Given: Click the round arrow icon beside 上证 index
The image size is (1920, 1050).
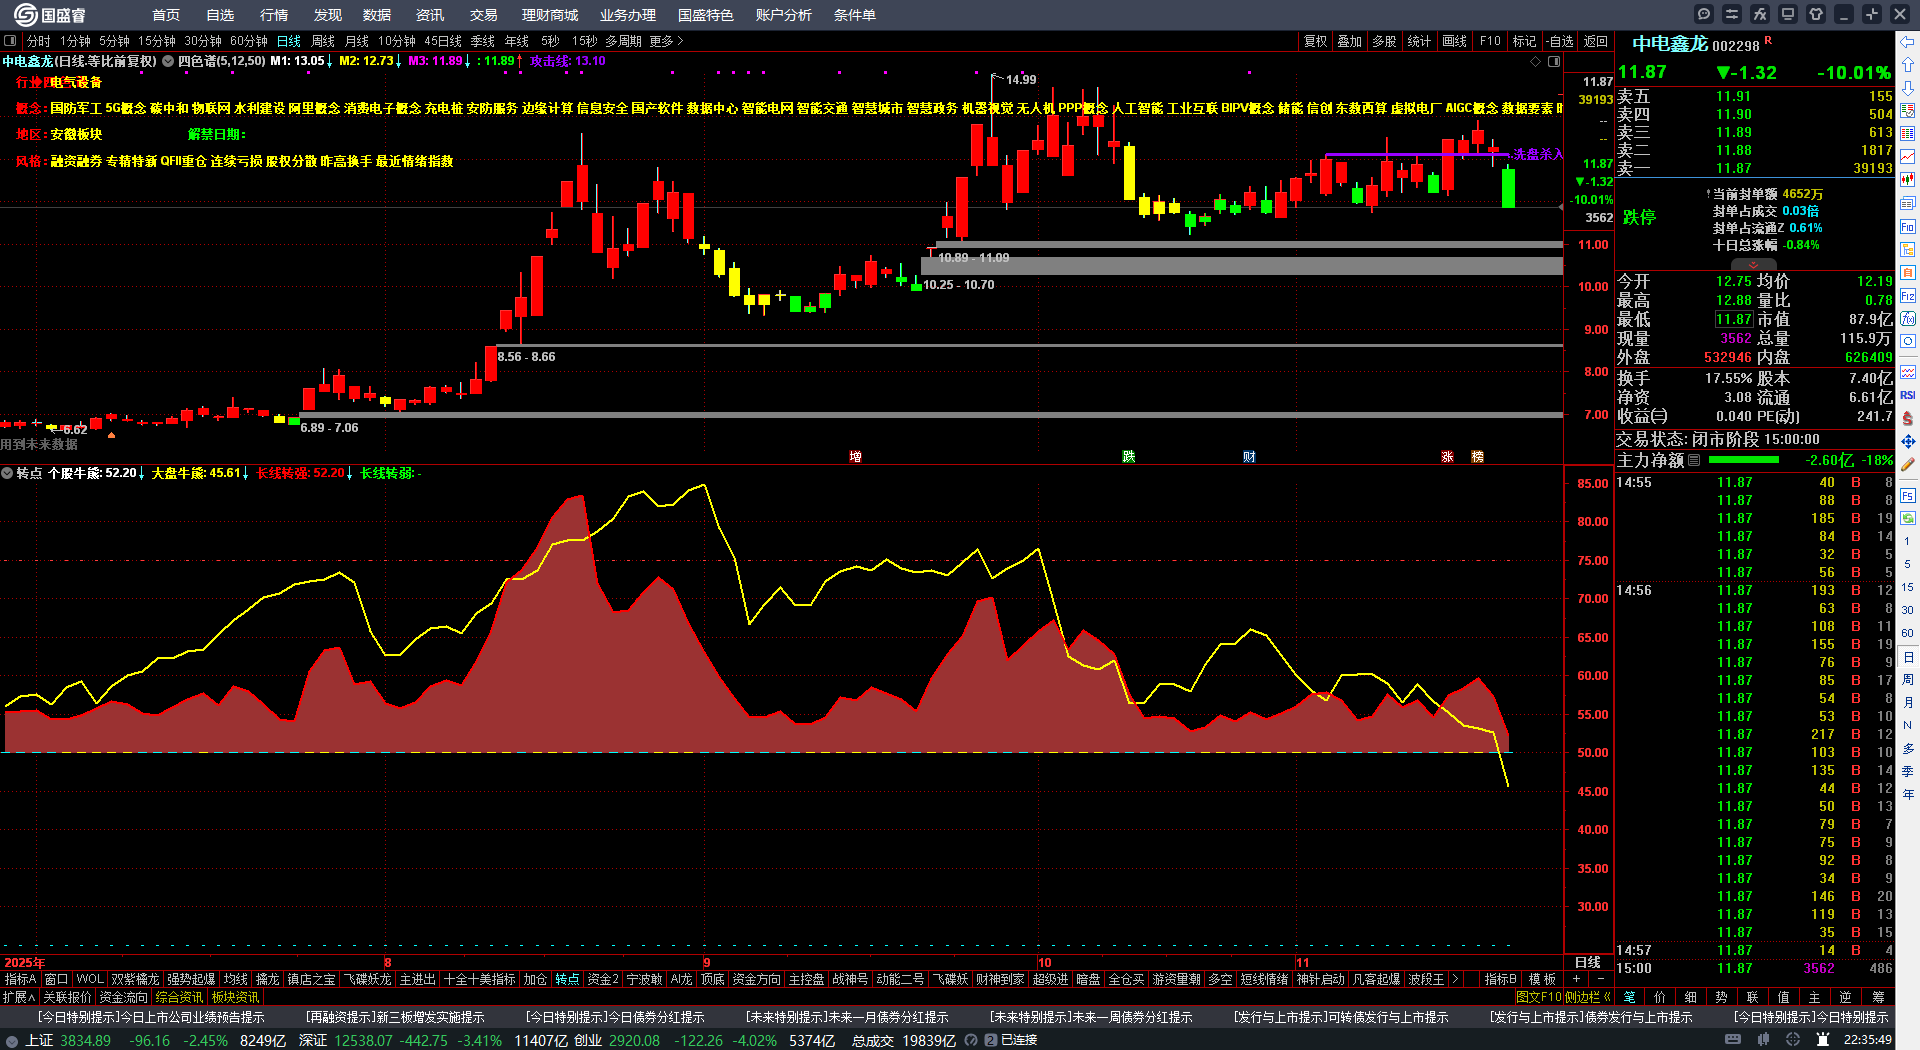Looking at the screenshot, I should [x=12, y=1040].
